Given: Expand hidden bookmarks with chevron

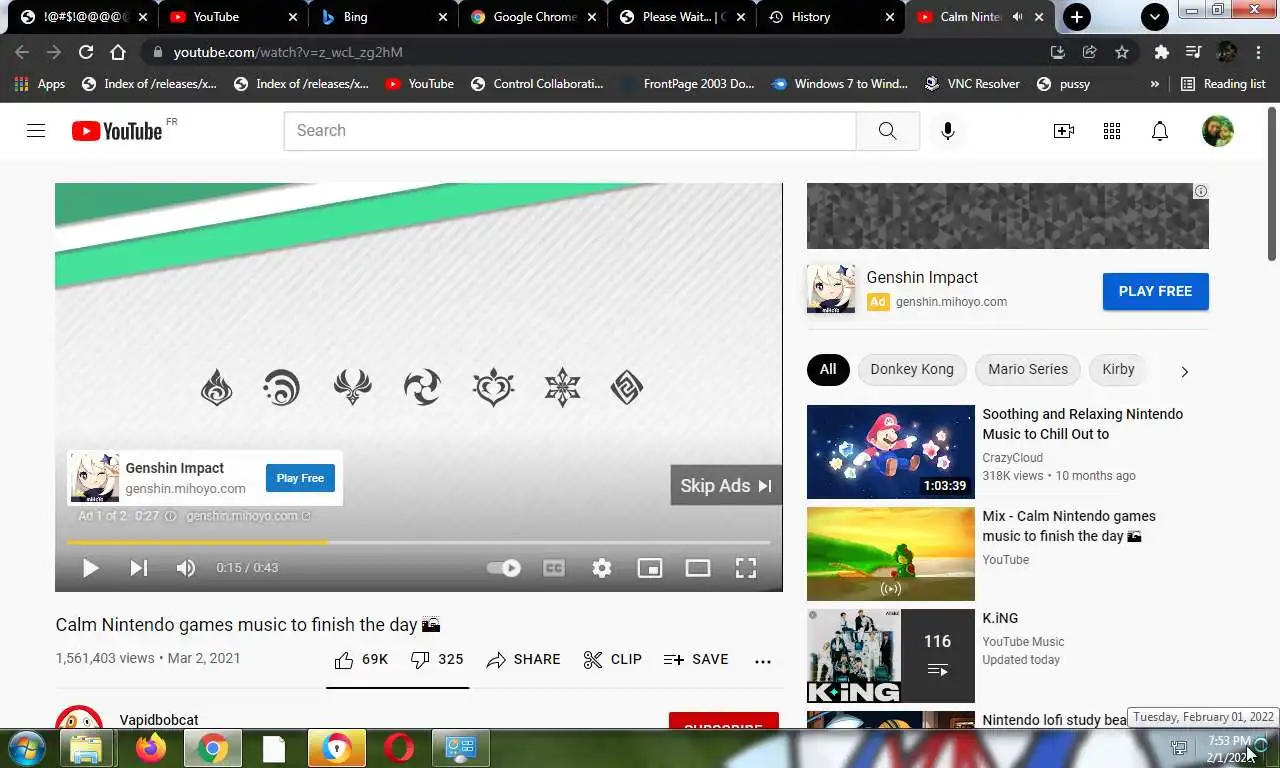Looking at the screenshot, I should (x=1155, y=84).
